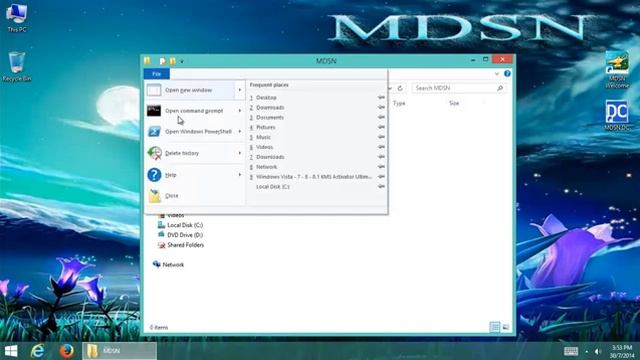Launch Firefox from the taskbar
Viewport: 640px width, 360px height.
[67, 351]
